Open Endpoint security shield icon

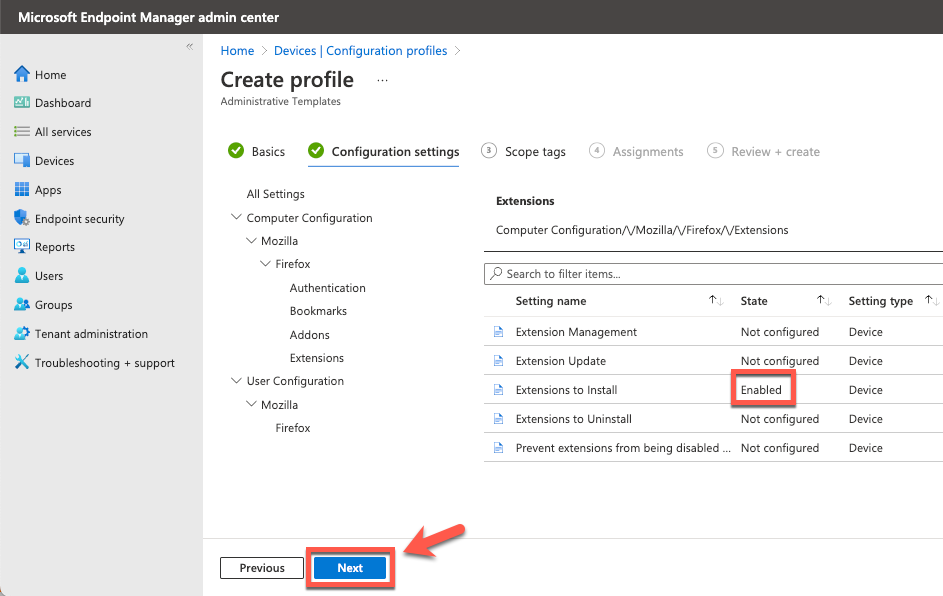coord(22,218)
